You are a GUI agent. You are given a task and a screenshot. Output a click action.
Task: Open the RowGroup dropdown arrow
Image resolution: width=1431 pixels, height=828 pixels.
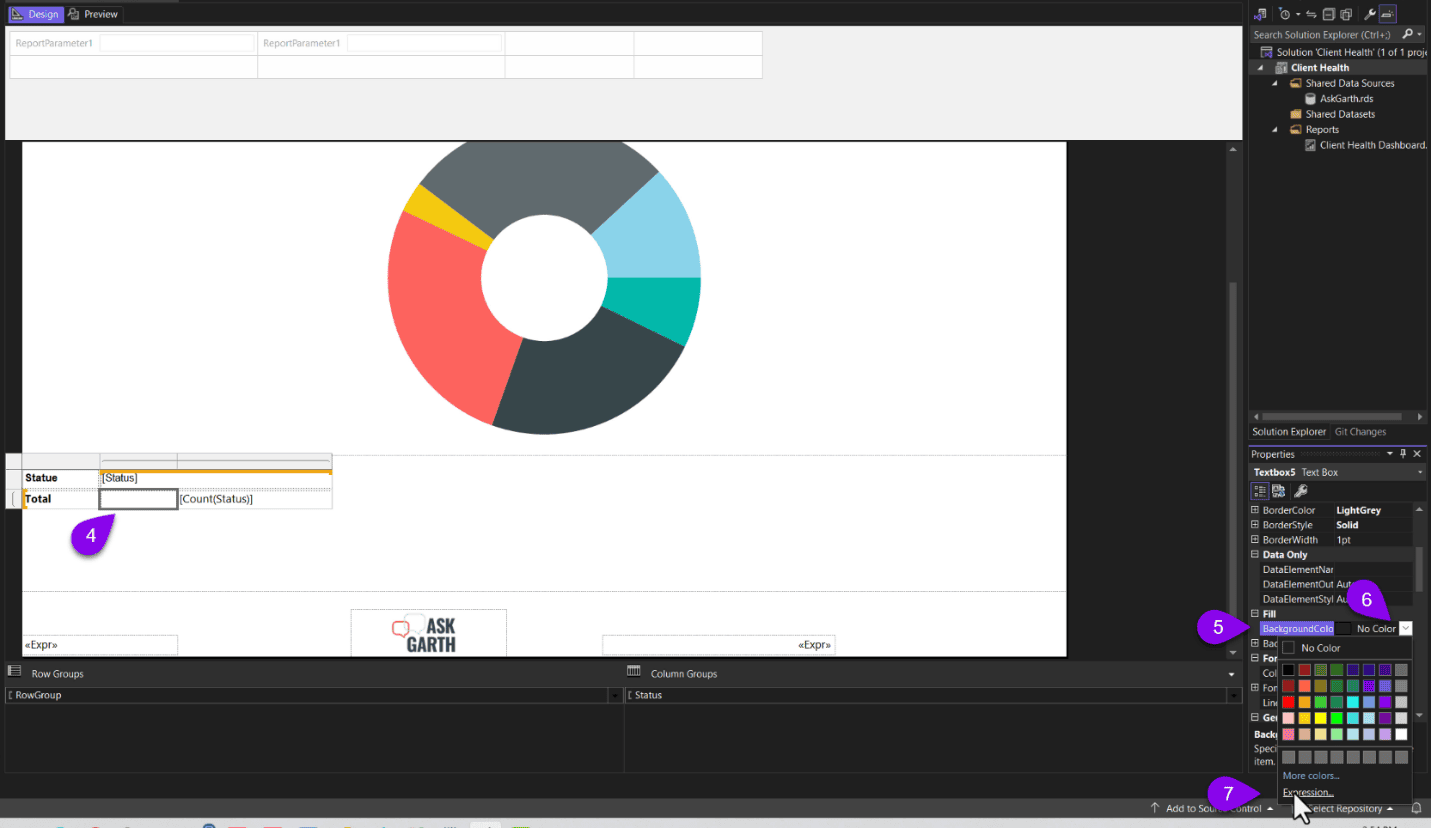tap(613, 695)
